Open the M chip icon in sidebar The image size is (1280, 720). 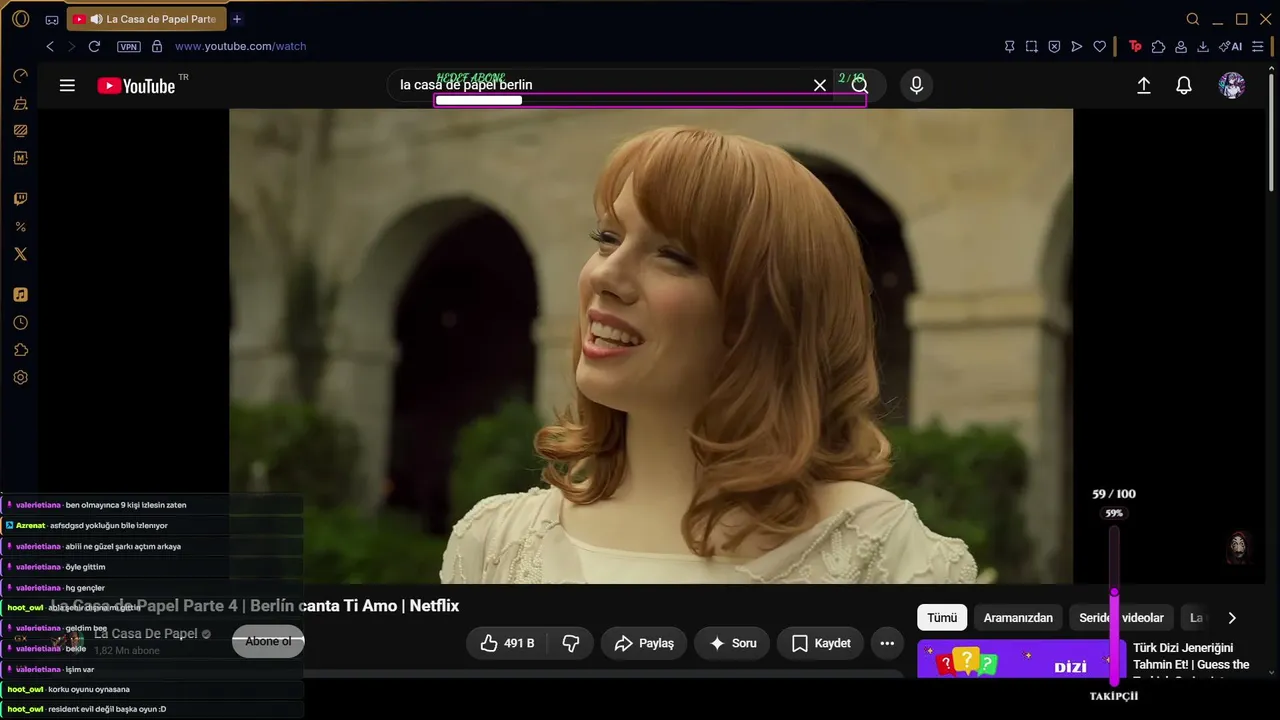[x=20, y=158]
